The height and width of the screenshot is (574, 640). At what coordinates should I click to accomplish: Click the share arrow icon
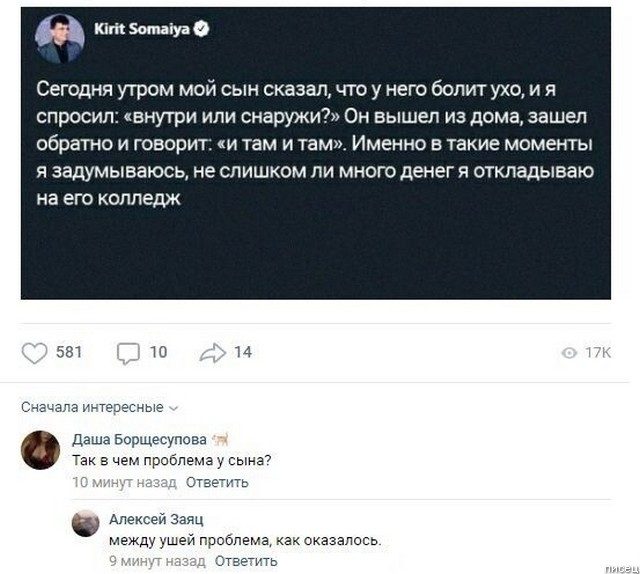click(214, 352)
